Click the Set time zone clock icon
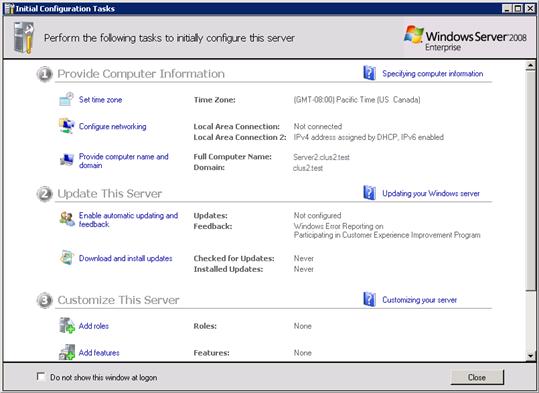Screen dimensions: 539x393 pyautogui.click(x=66, y=99)
